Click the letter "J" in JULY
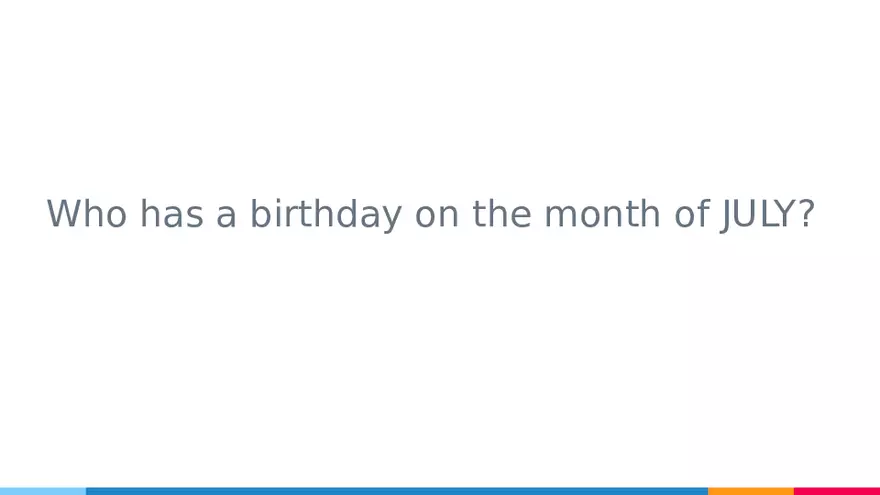Viewport: 880px width, 495px height. [726, 214]
